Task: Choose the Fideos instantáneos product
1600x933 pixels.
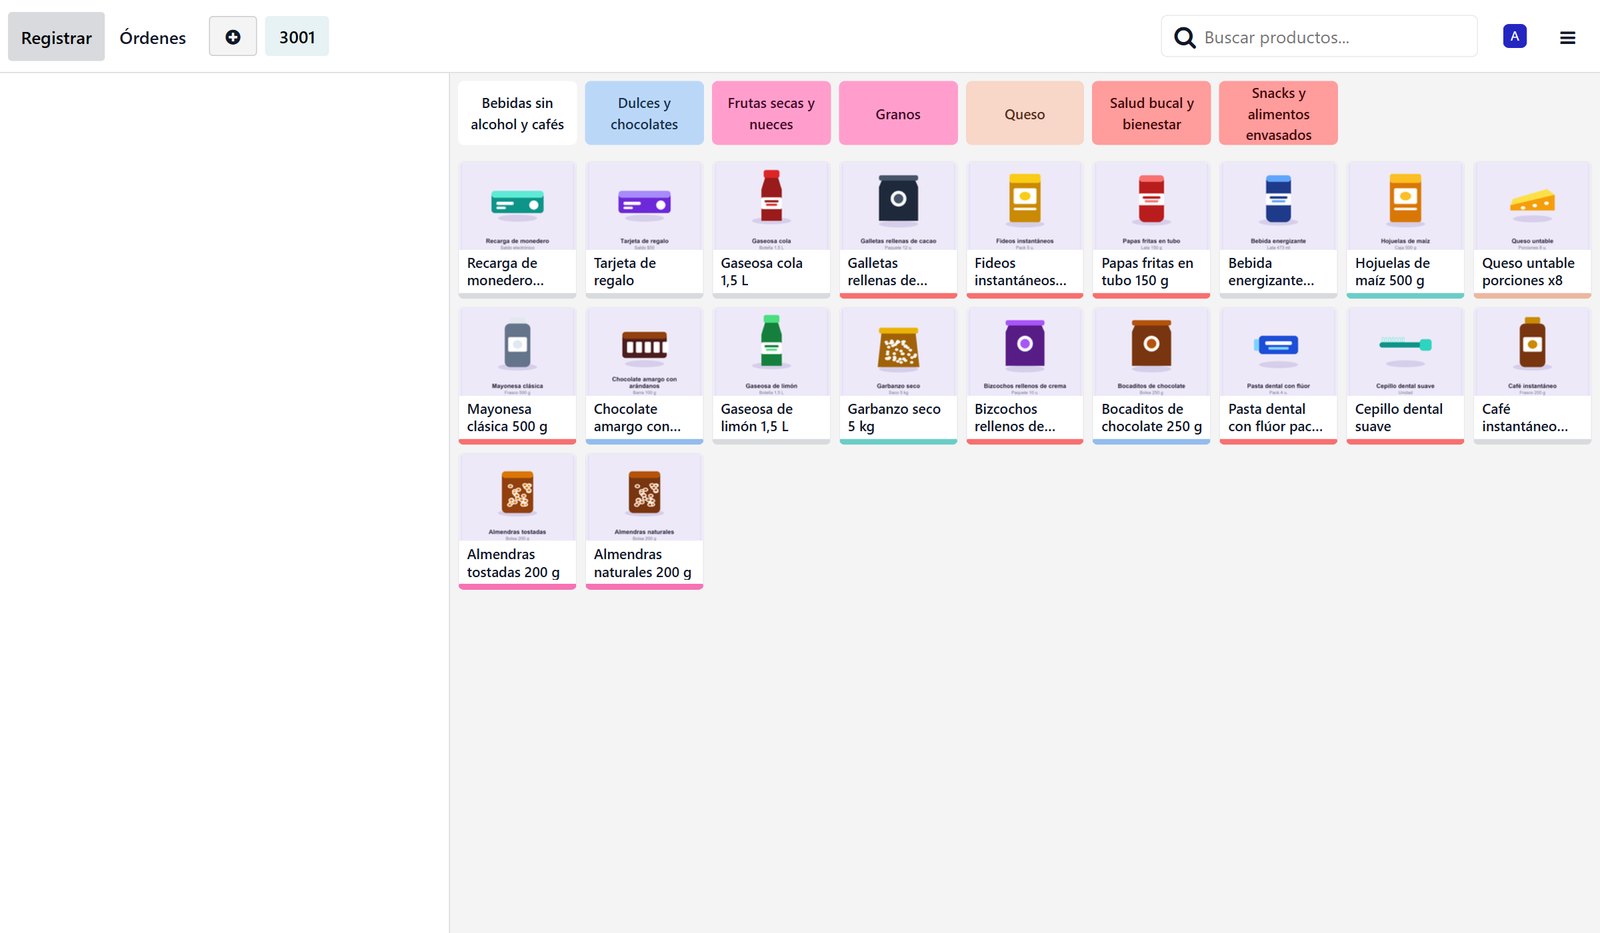Action: click(1025, 229)
